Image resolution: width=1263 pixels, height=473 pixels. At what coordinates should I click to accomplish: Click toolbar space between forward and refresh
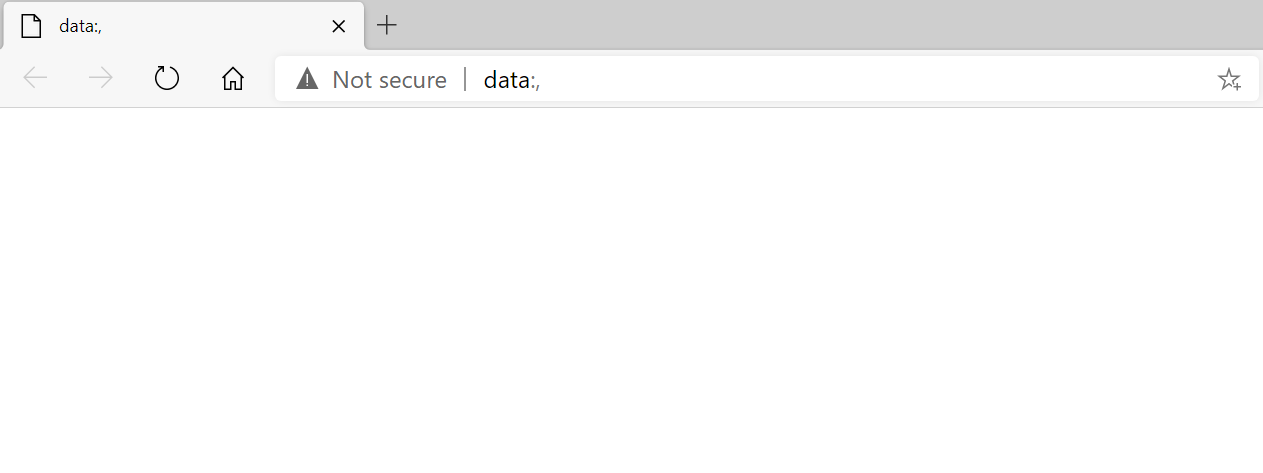134,79
